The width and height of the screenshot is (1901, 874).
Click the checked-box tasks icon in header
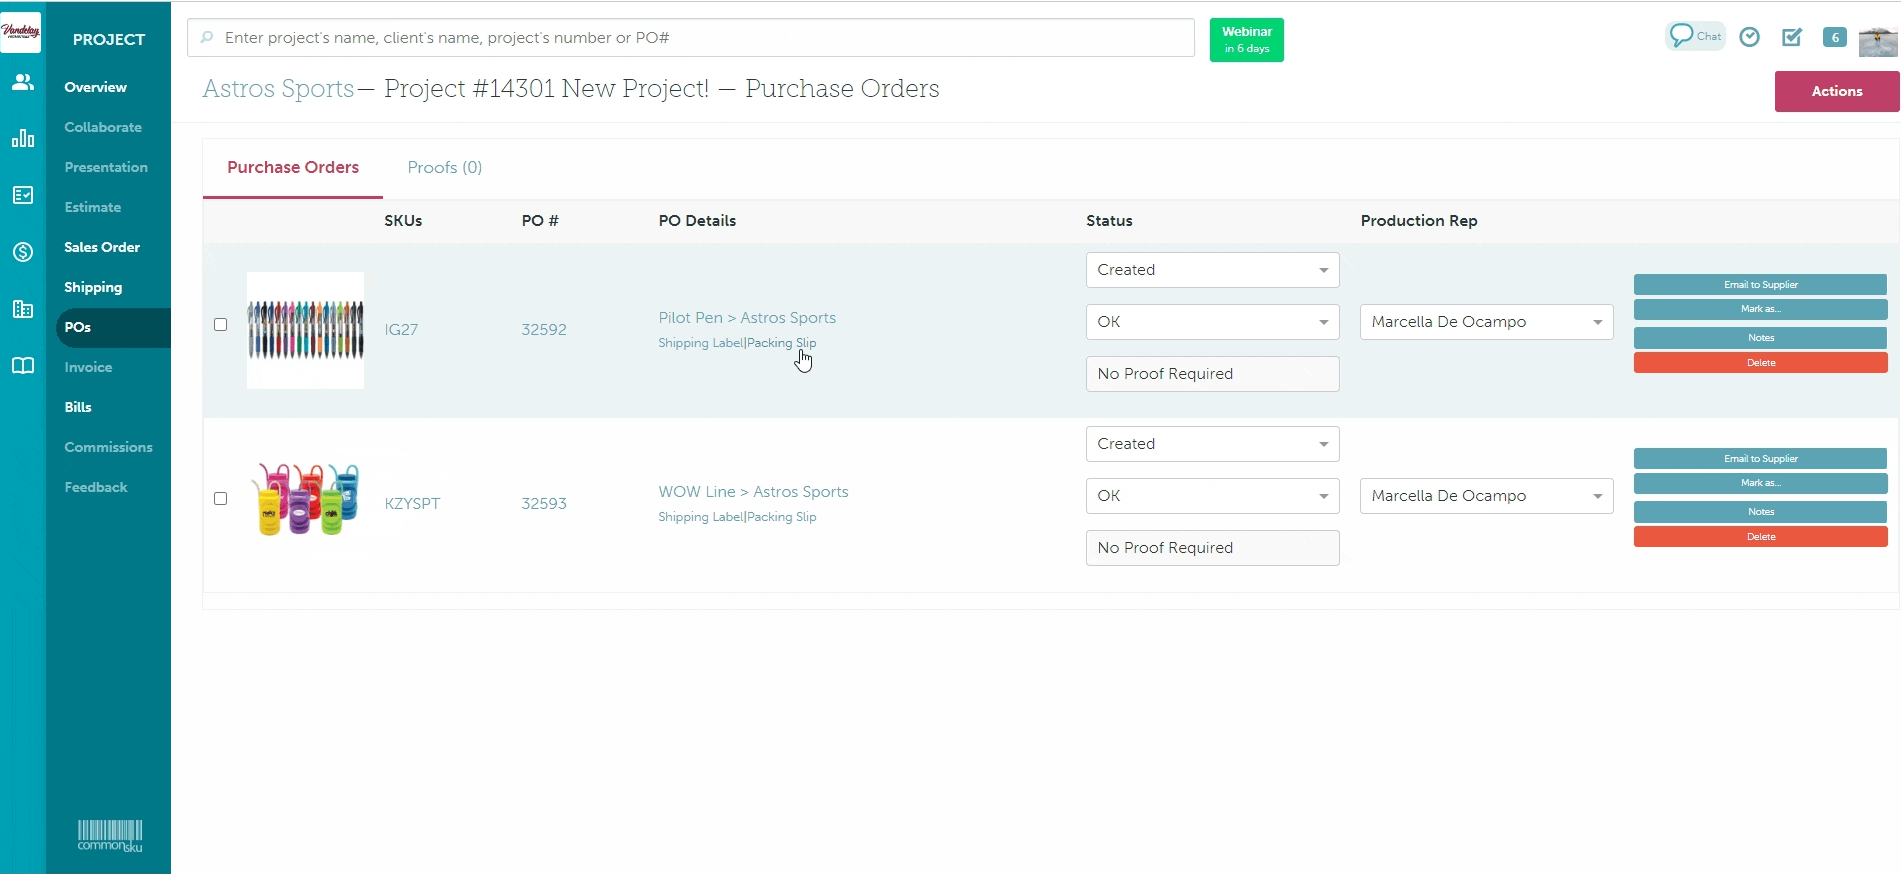(1791, 37)
